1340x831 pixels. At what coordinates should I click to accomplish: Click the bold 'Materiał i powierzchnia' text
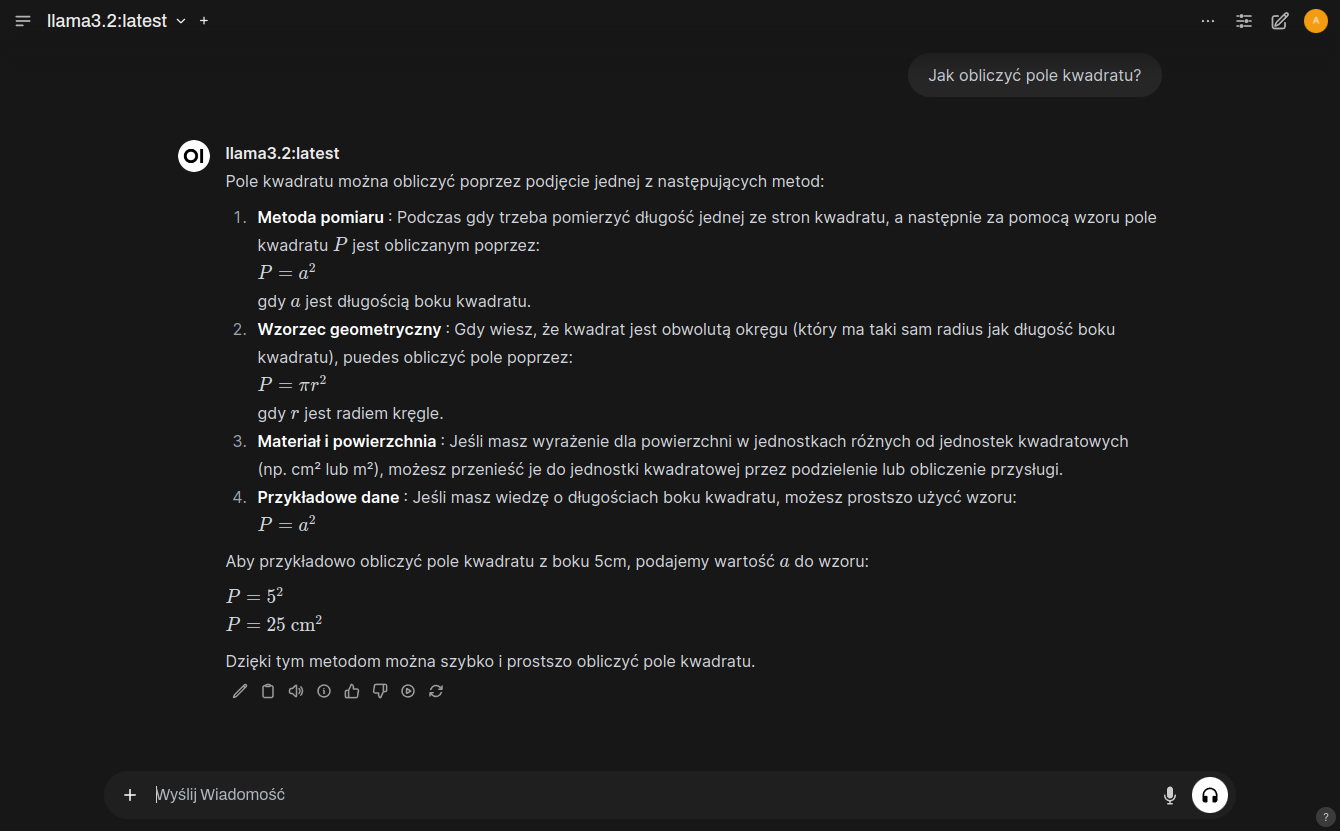click(347, 441)
